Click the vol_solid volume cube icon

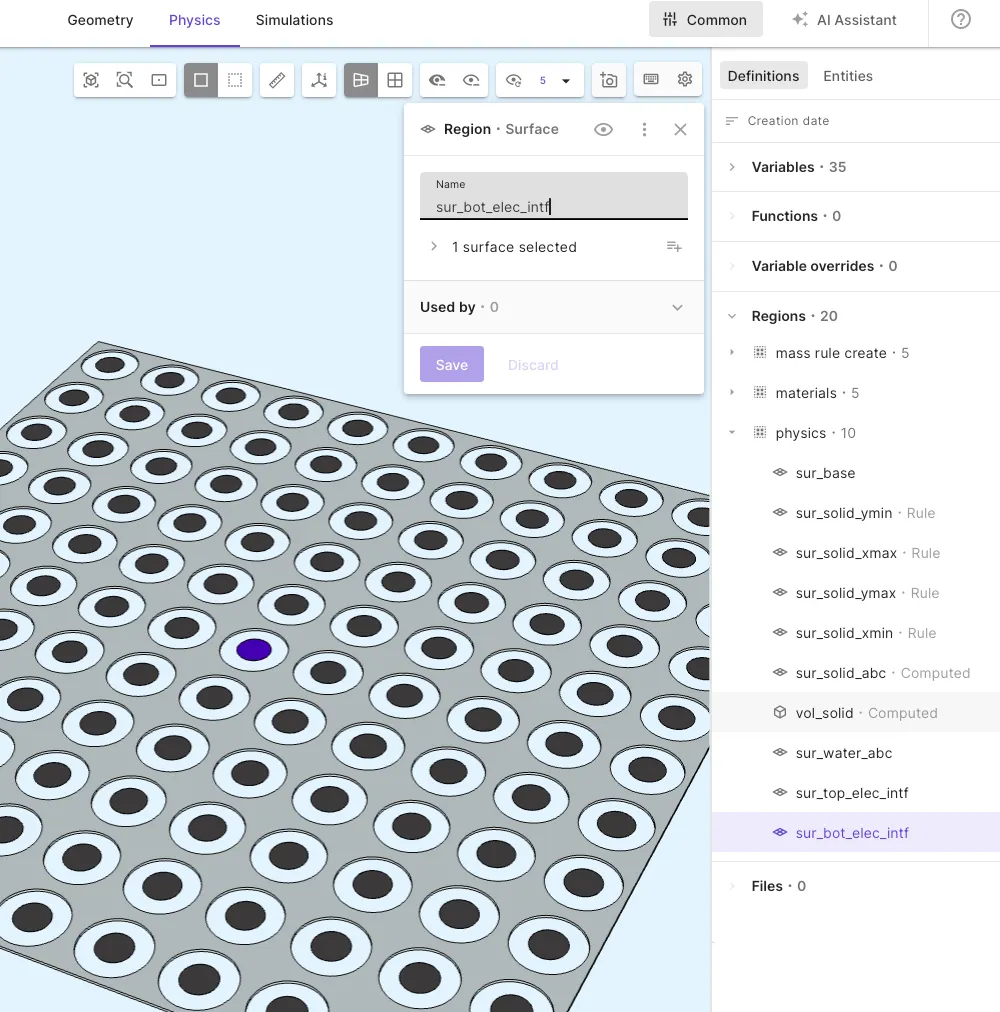(780, 713)
